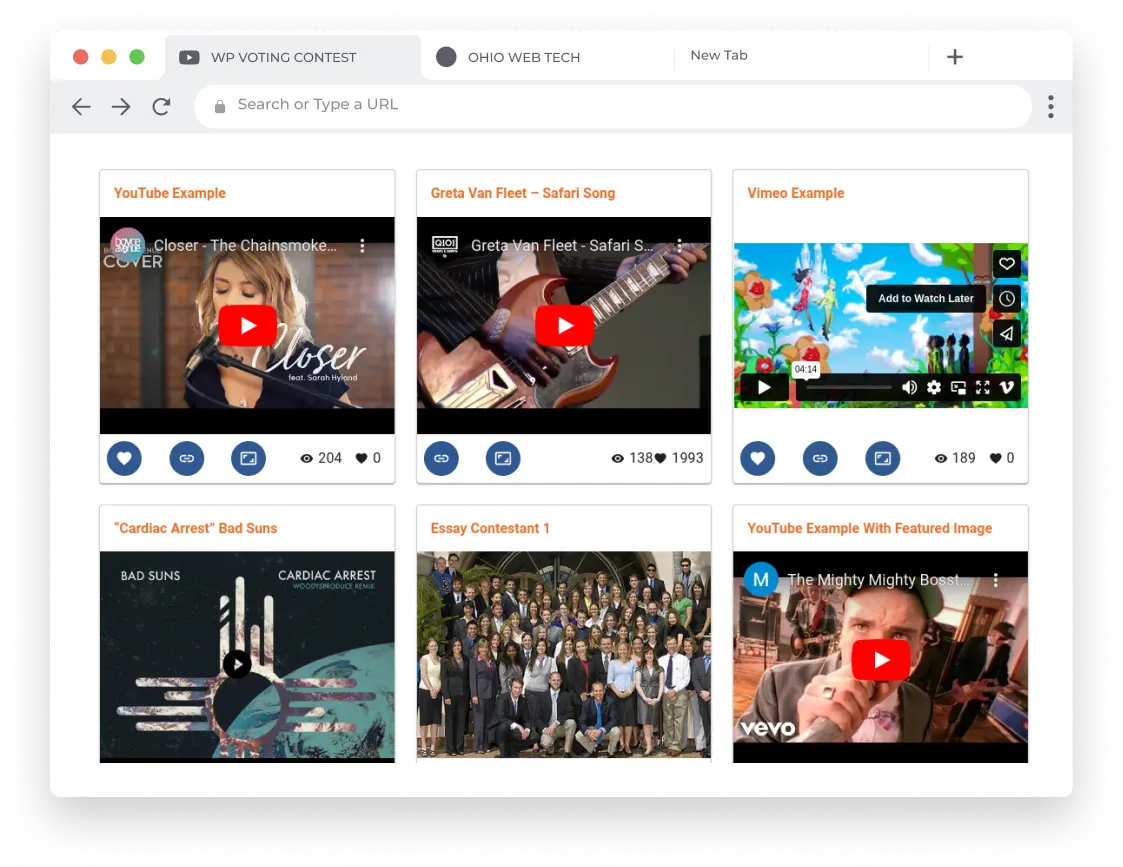Copy link icon on Greta Van Fleet card

(x=441, y=458)
